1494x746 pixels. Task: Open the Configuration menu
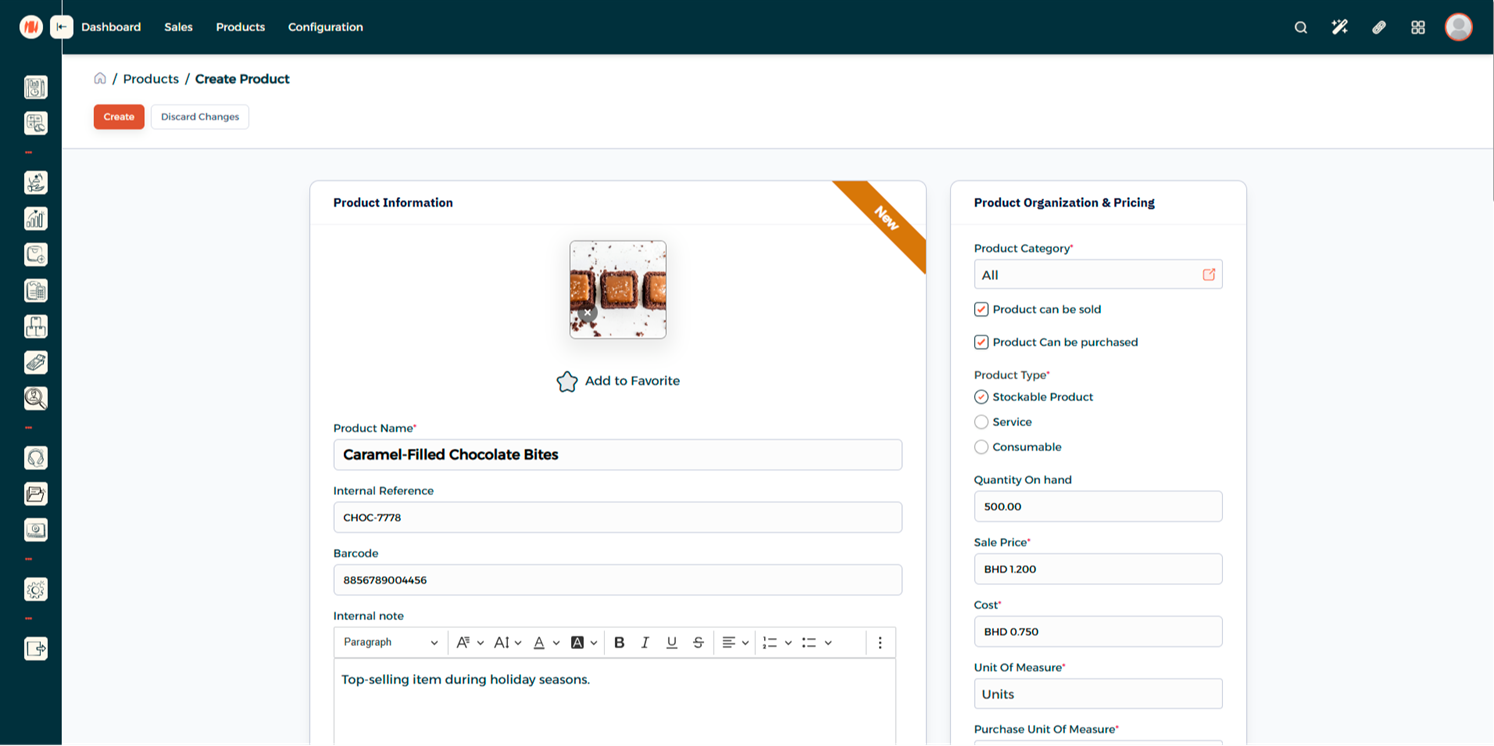[325, 27]
